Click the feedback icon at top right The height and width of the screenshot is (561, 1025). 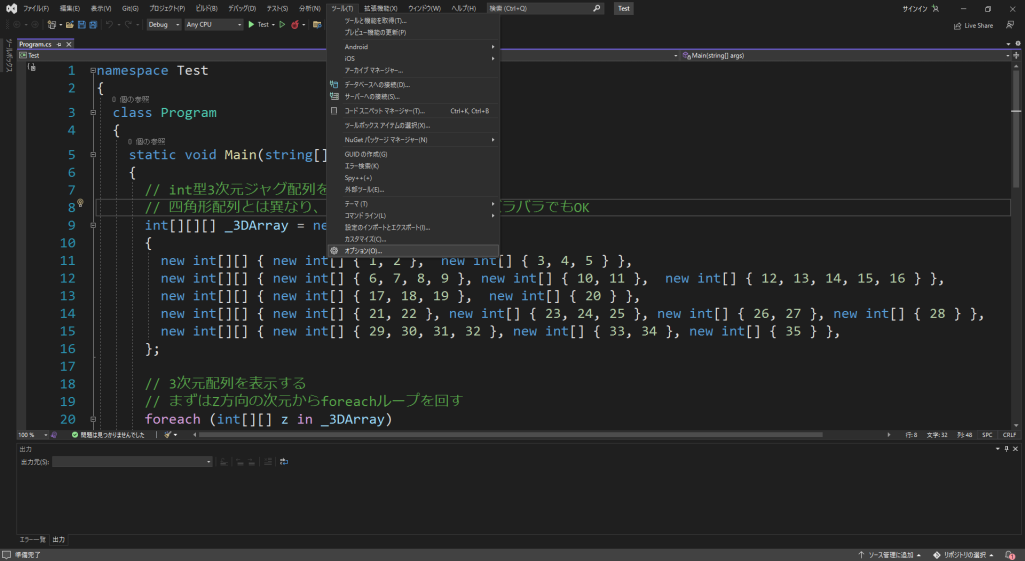point(1010,25)
